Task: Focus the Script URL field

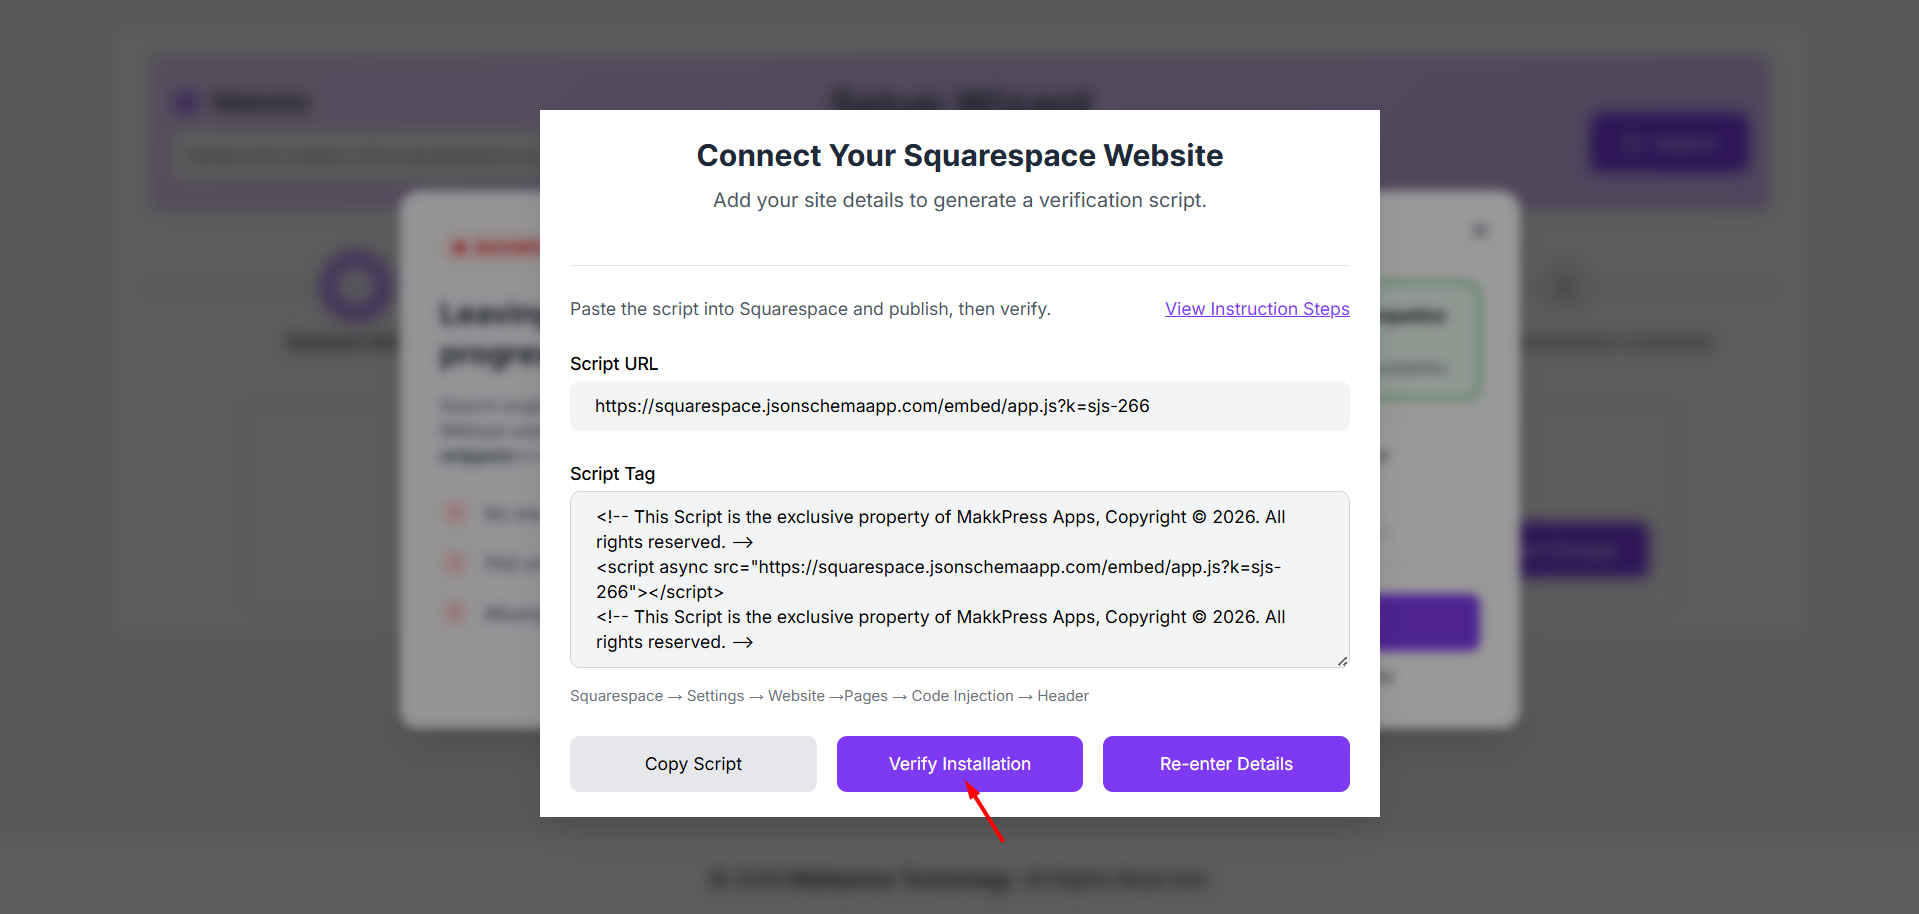Action: coord(959,406)
